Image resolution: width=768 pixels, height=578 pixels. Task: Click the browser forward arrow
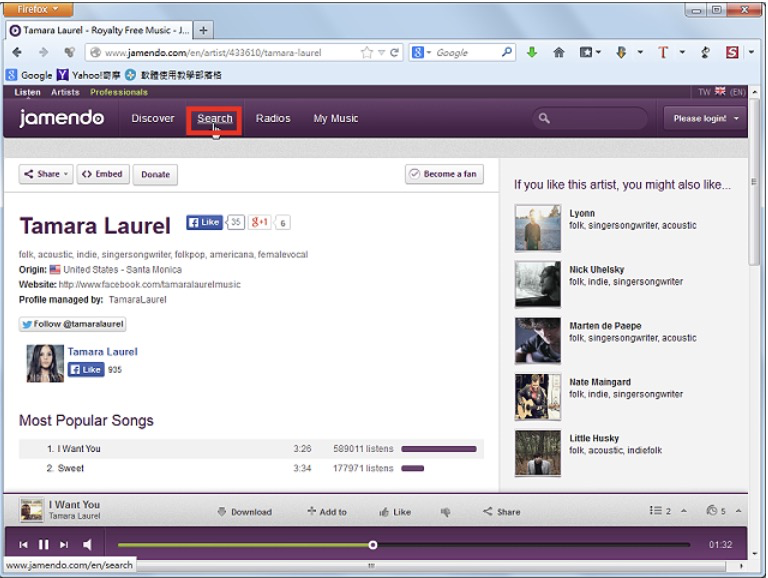click(x=43, y=52)
